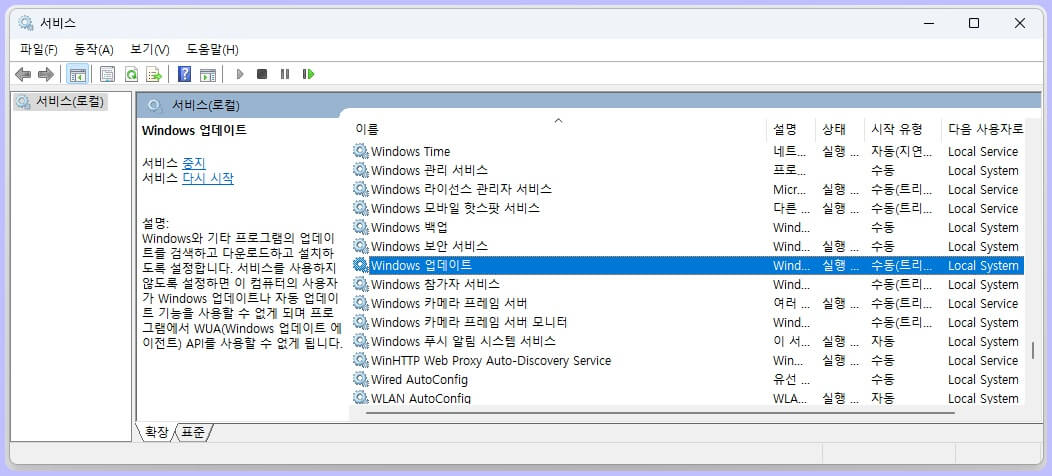Viewport: 1052px width, 476px height.
Task: Click gear icon of Windows 관리 서비스
Action: pos(361,171)
